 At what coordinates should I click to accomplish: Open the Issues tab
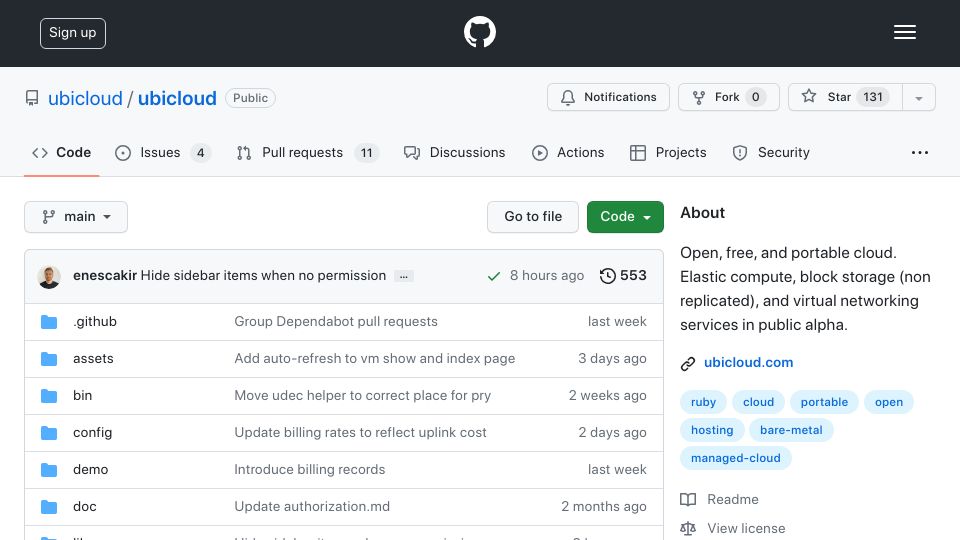(x=163, y=152)
